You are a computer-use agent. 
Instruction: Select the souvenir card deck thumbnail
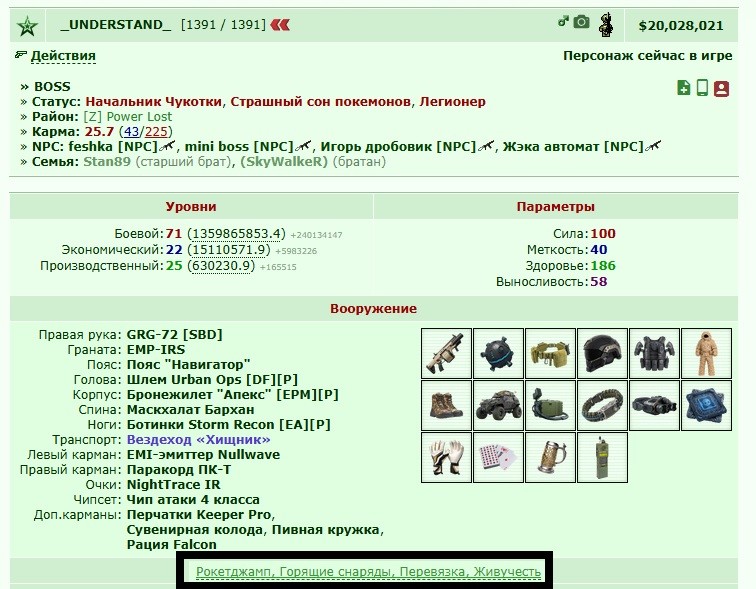pos(499,457)
